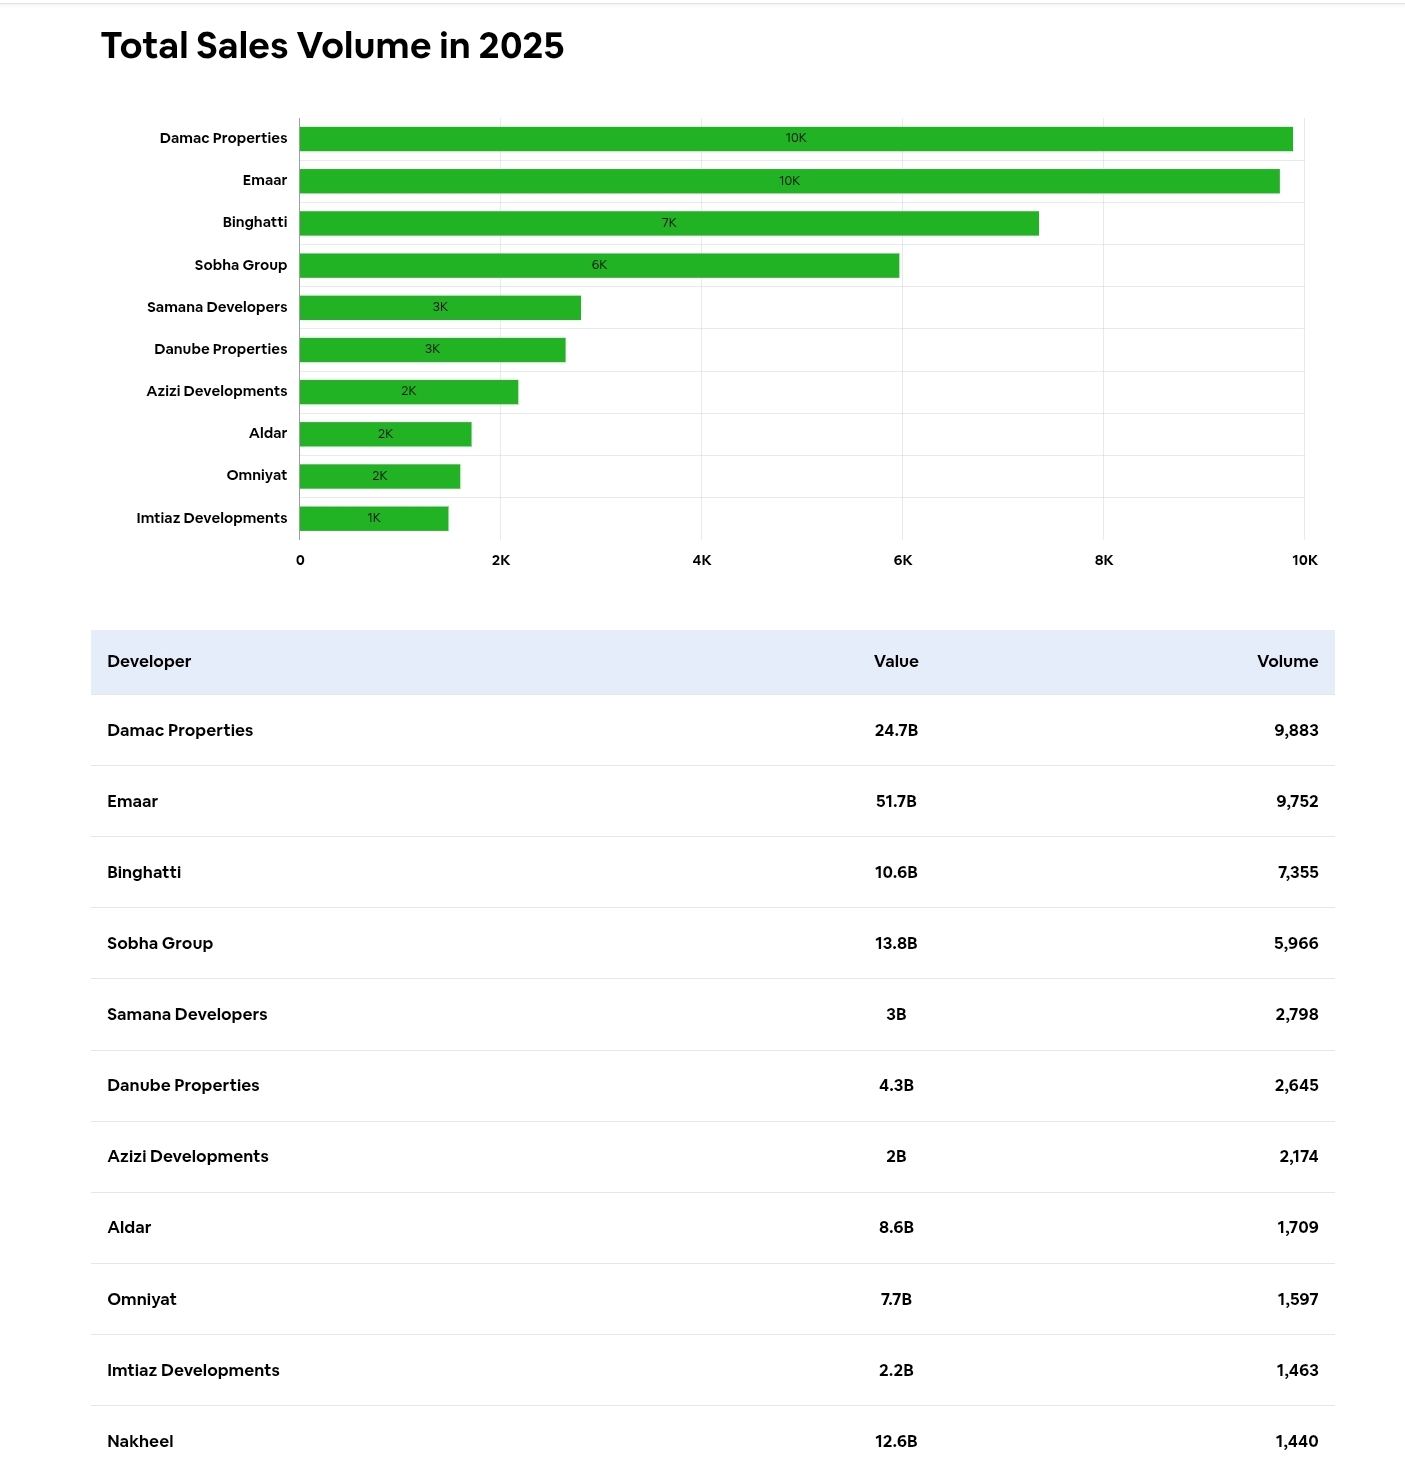Select the Omniyat bar in the chart

pos(379,476)
